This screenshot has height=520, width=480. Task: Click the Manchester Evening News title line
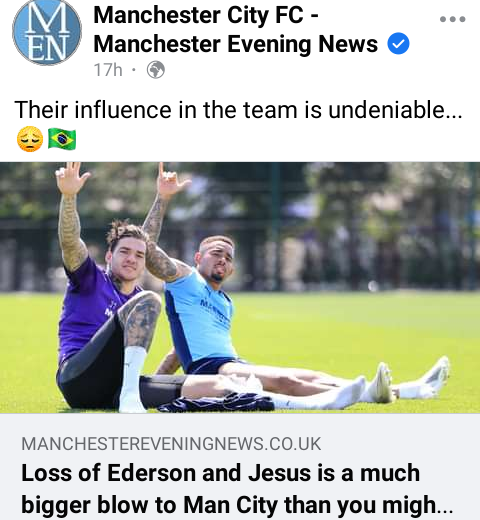[236, 44]
